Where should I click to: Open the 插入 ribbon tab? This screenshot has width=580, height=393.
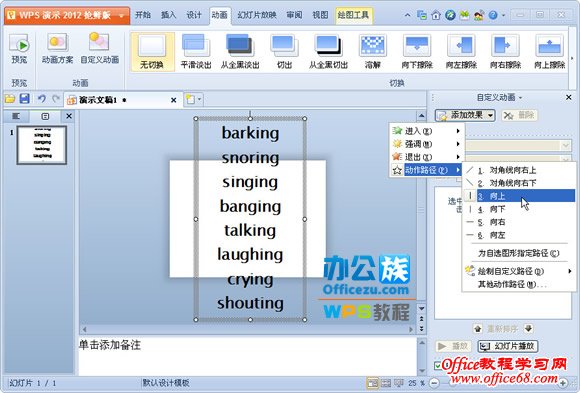(x=168, y=15)
